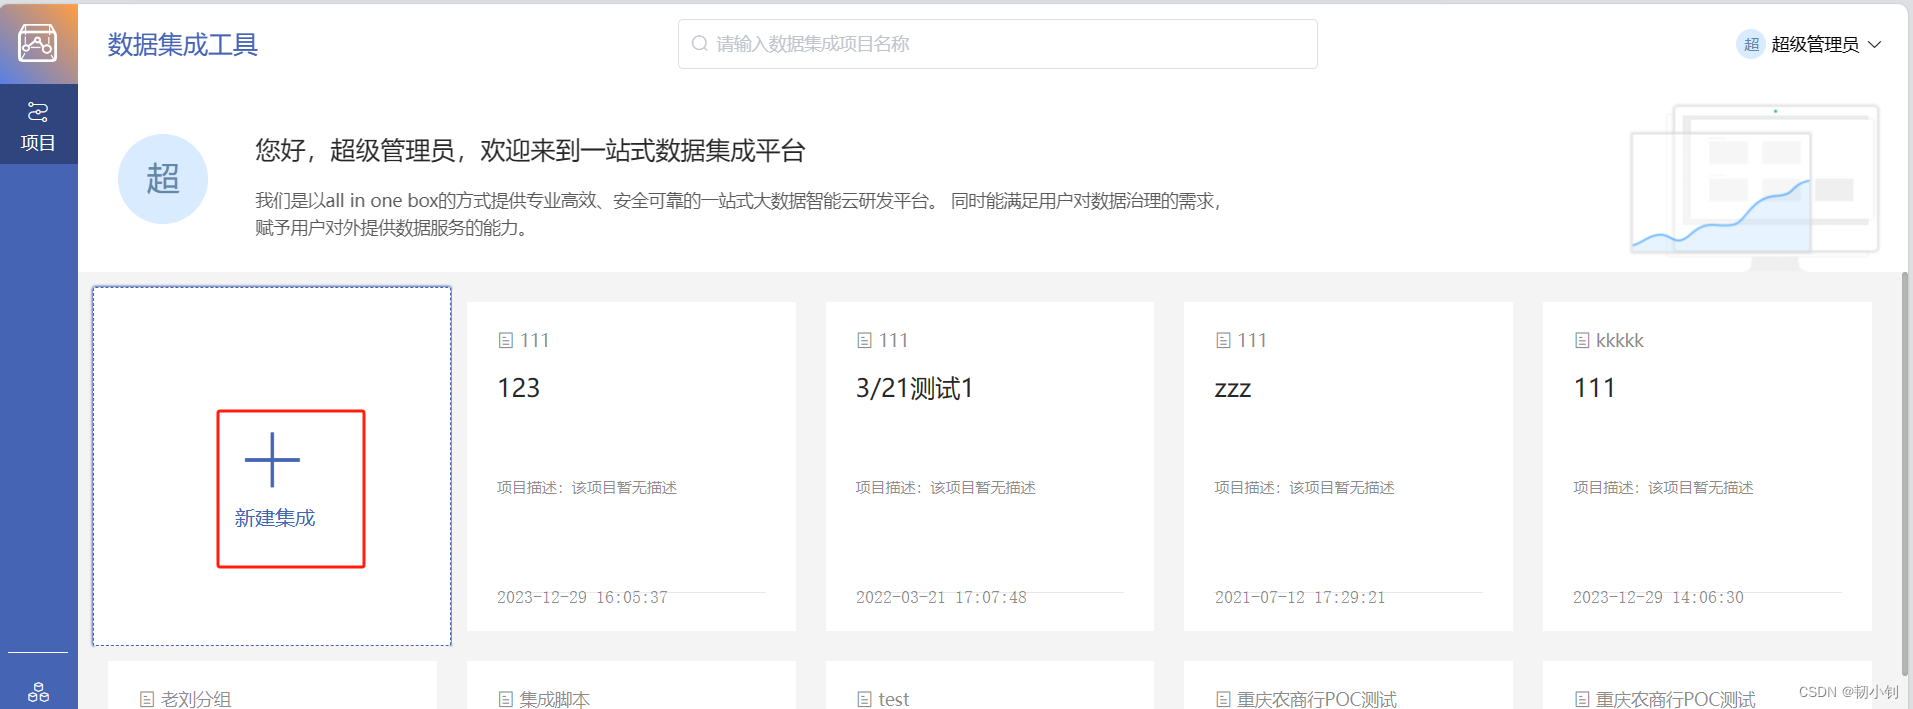
Task: Click the large 超 avatar circle
Action: [x=163, y=179]
